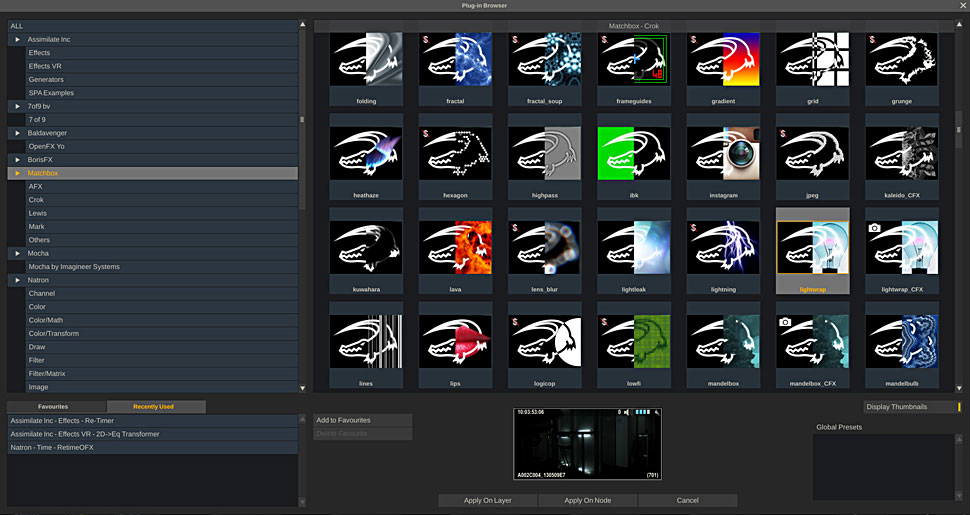
Task: Select the SPA Examples category
Action: [162, 93]
